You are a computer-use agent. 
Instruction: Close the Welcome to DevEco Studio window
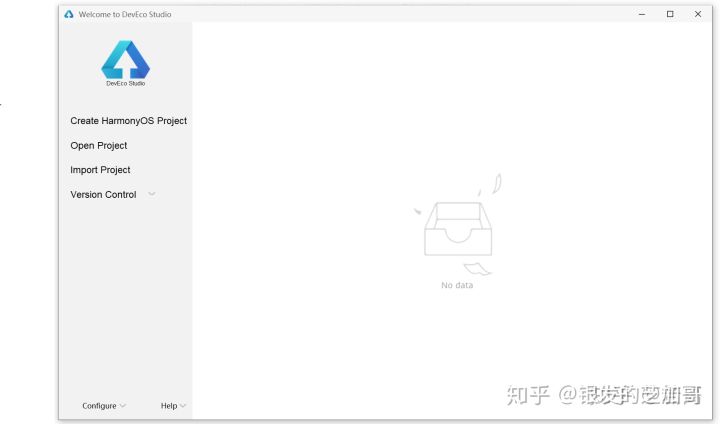pos(698,14)
